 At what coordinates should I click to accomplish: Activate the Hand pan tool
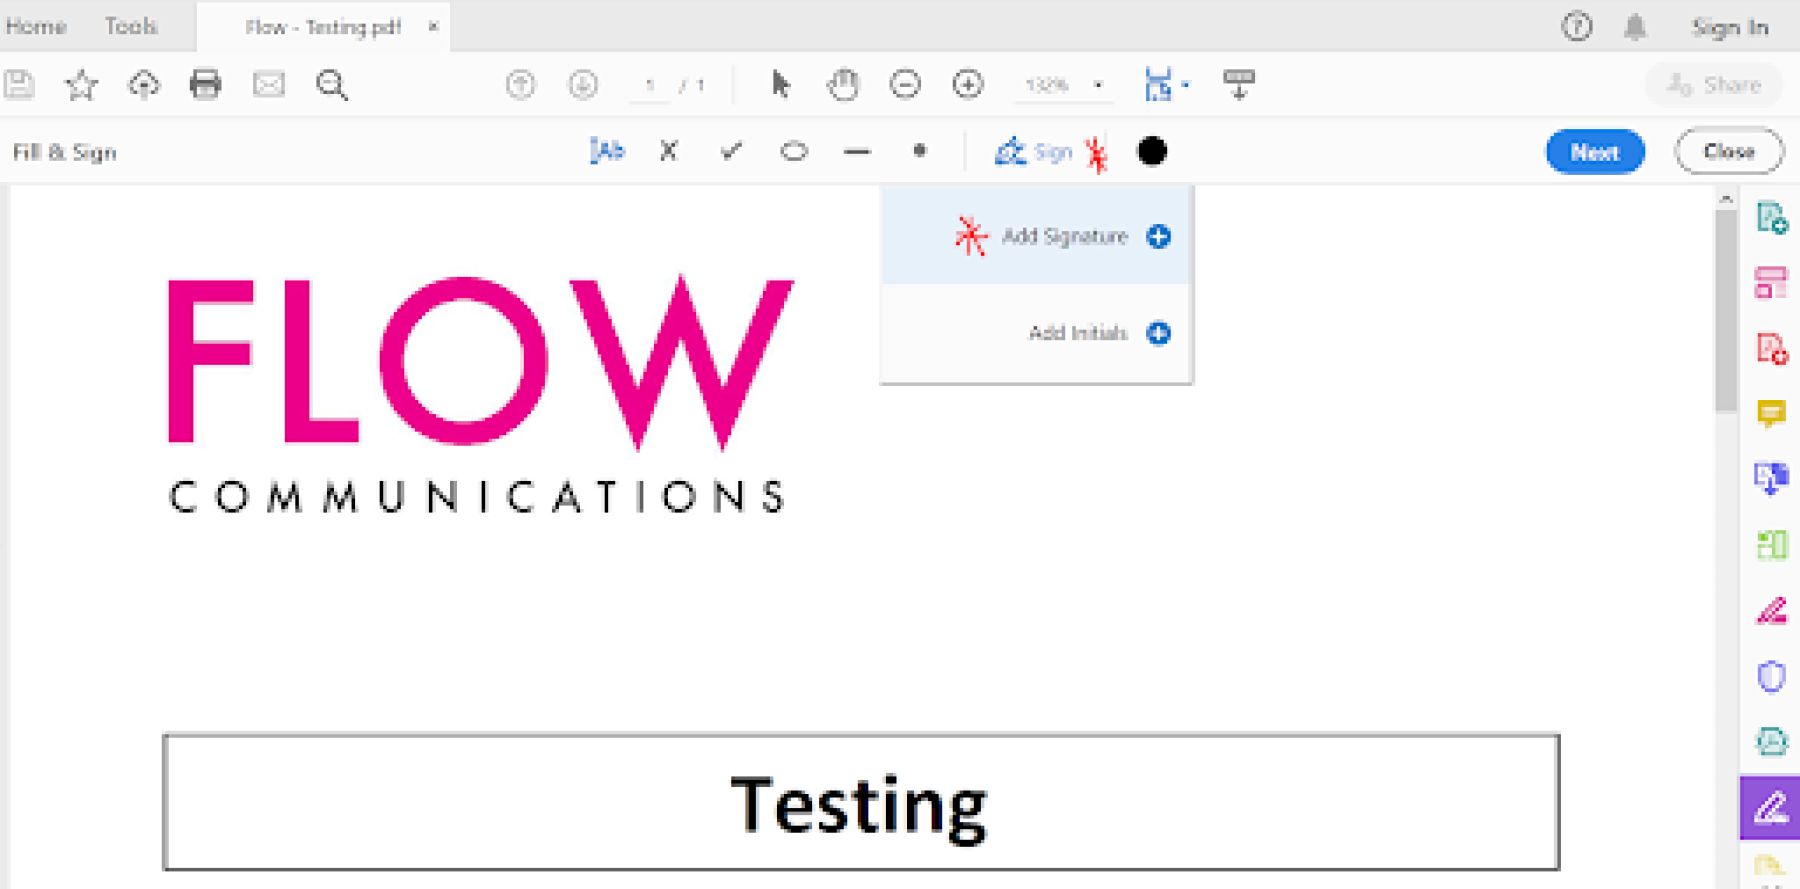pyautogui.click(x=843, y=85)
